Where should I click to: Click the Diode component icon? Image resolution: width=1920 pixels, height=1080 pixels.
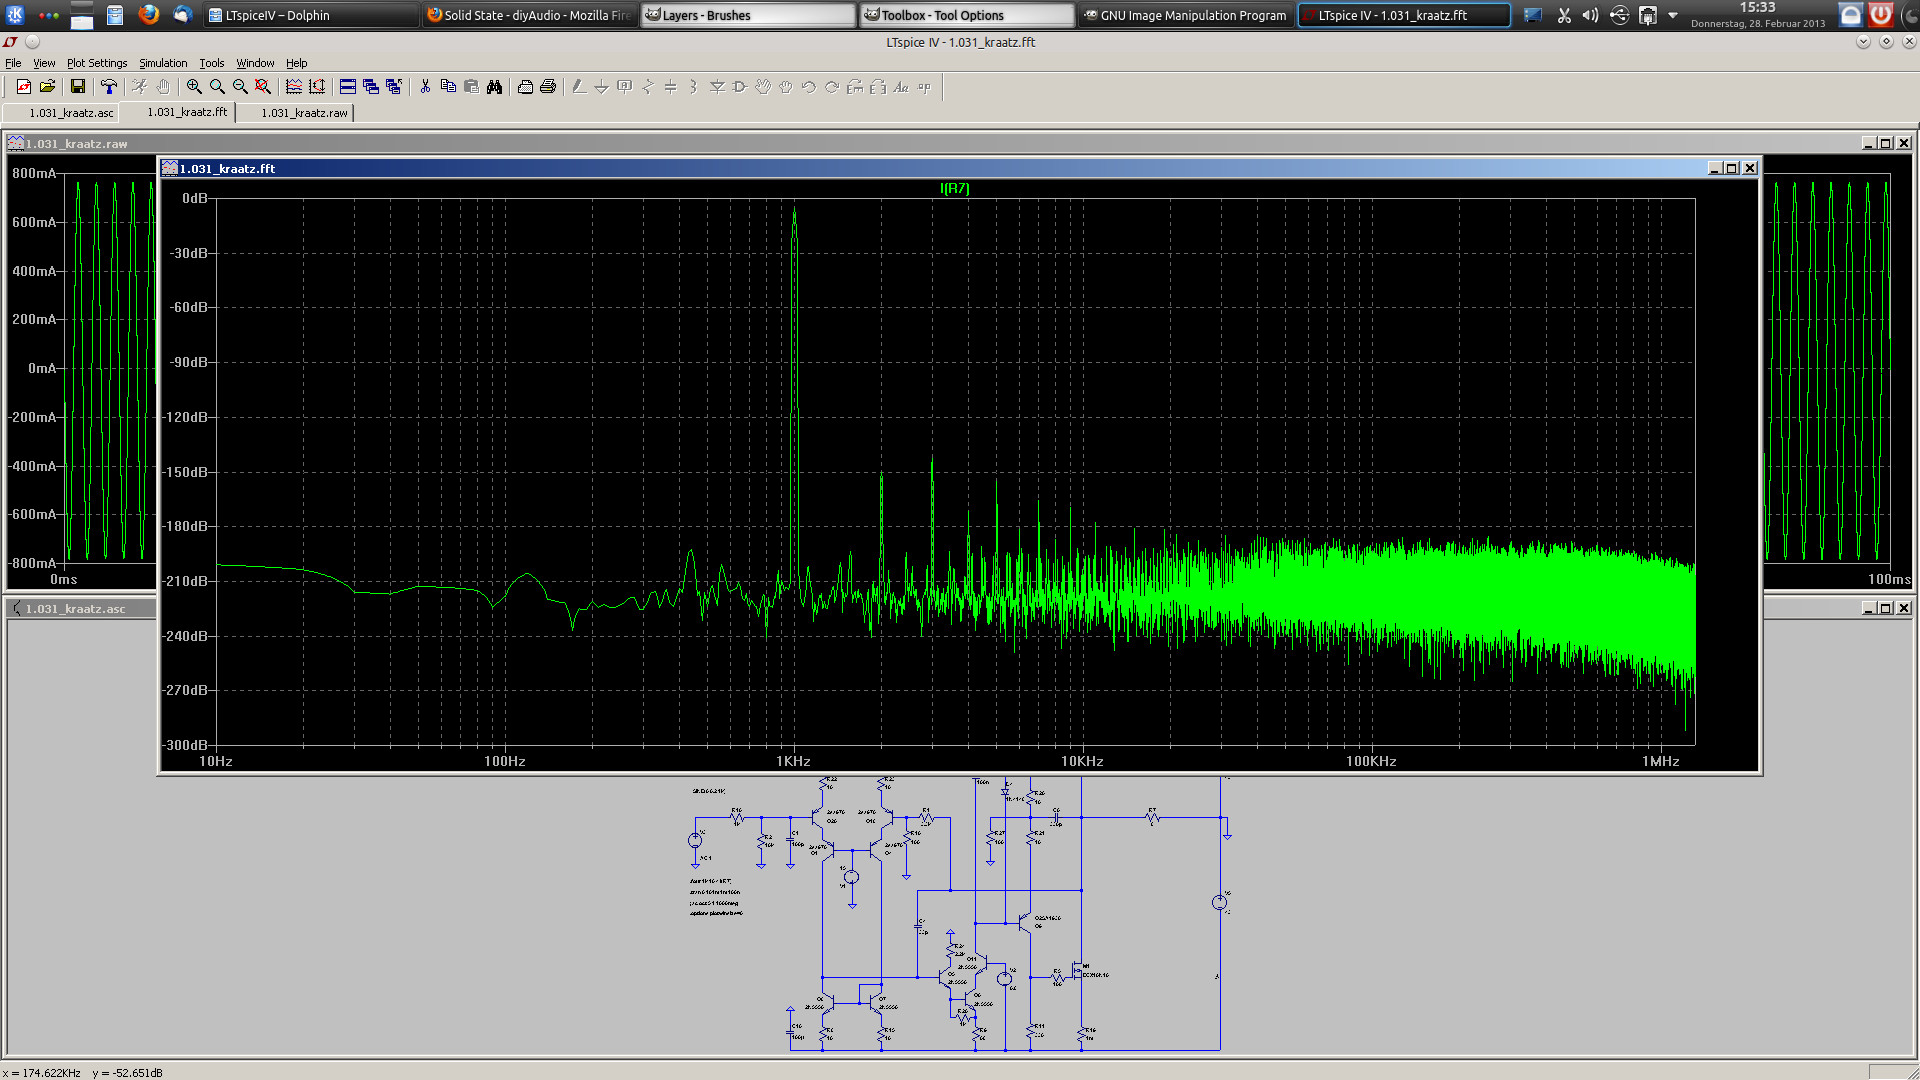point(717,87)
